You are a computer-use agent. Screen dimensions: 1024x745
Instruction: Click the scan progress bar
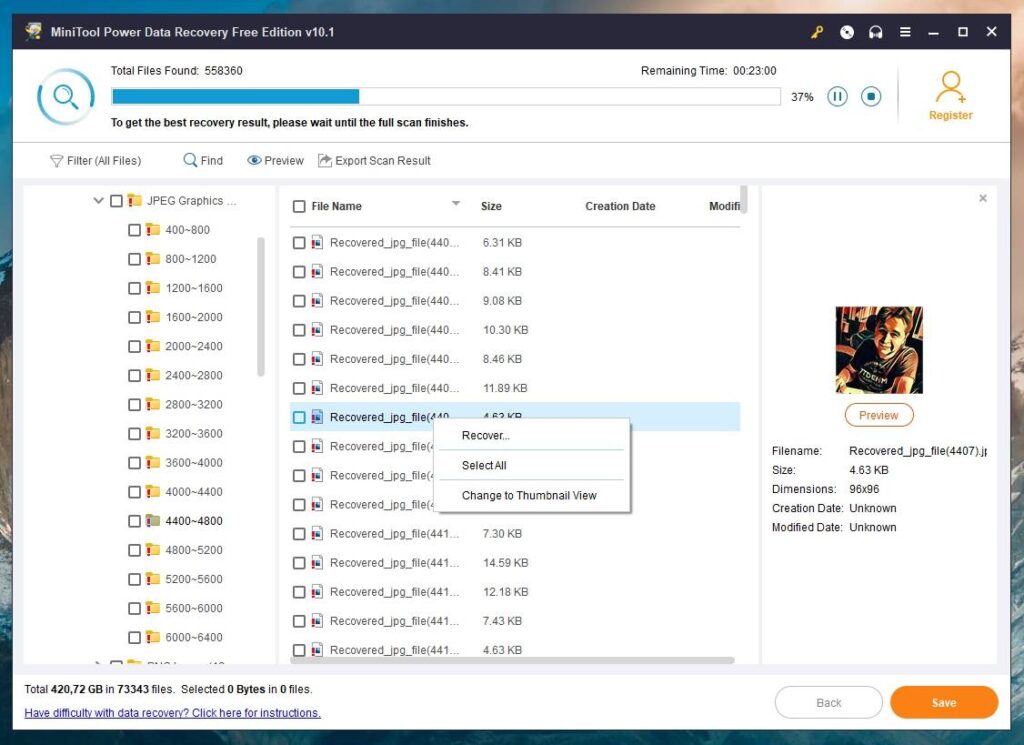click(x=445, y=97)
